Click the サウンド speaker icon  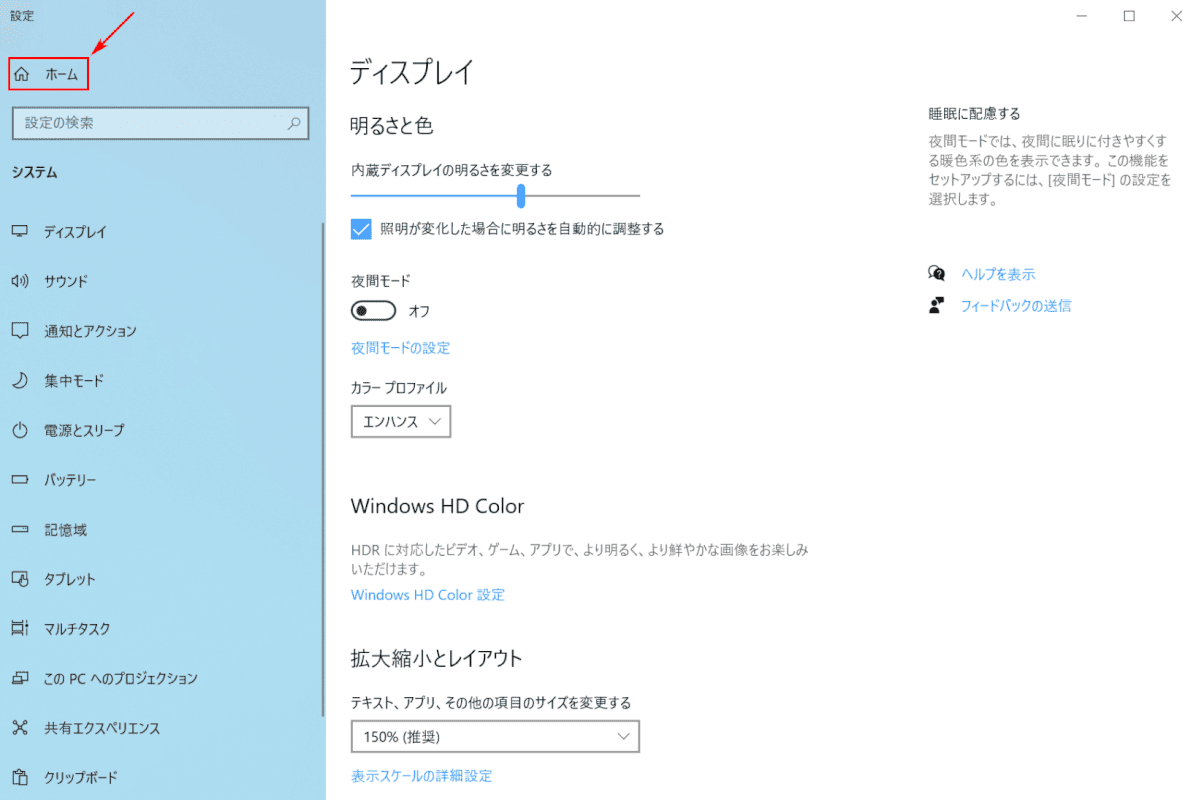21,281
